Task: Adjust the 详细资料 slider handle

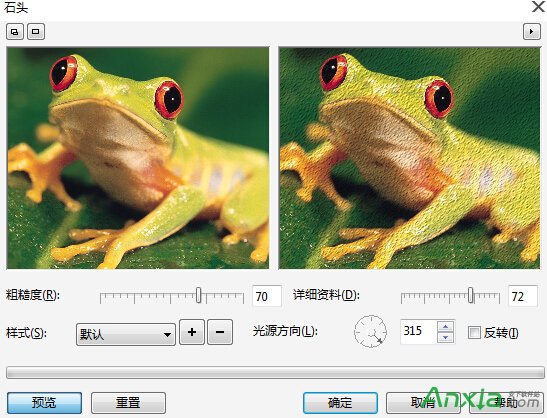Action: 471,295
